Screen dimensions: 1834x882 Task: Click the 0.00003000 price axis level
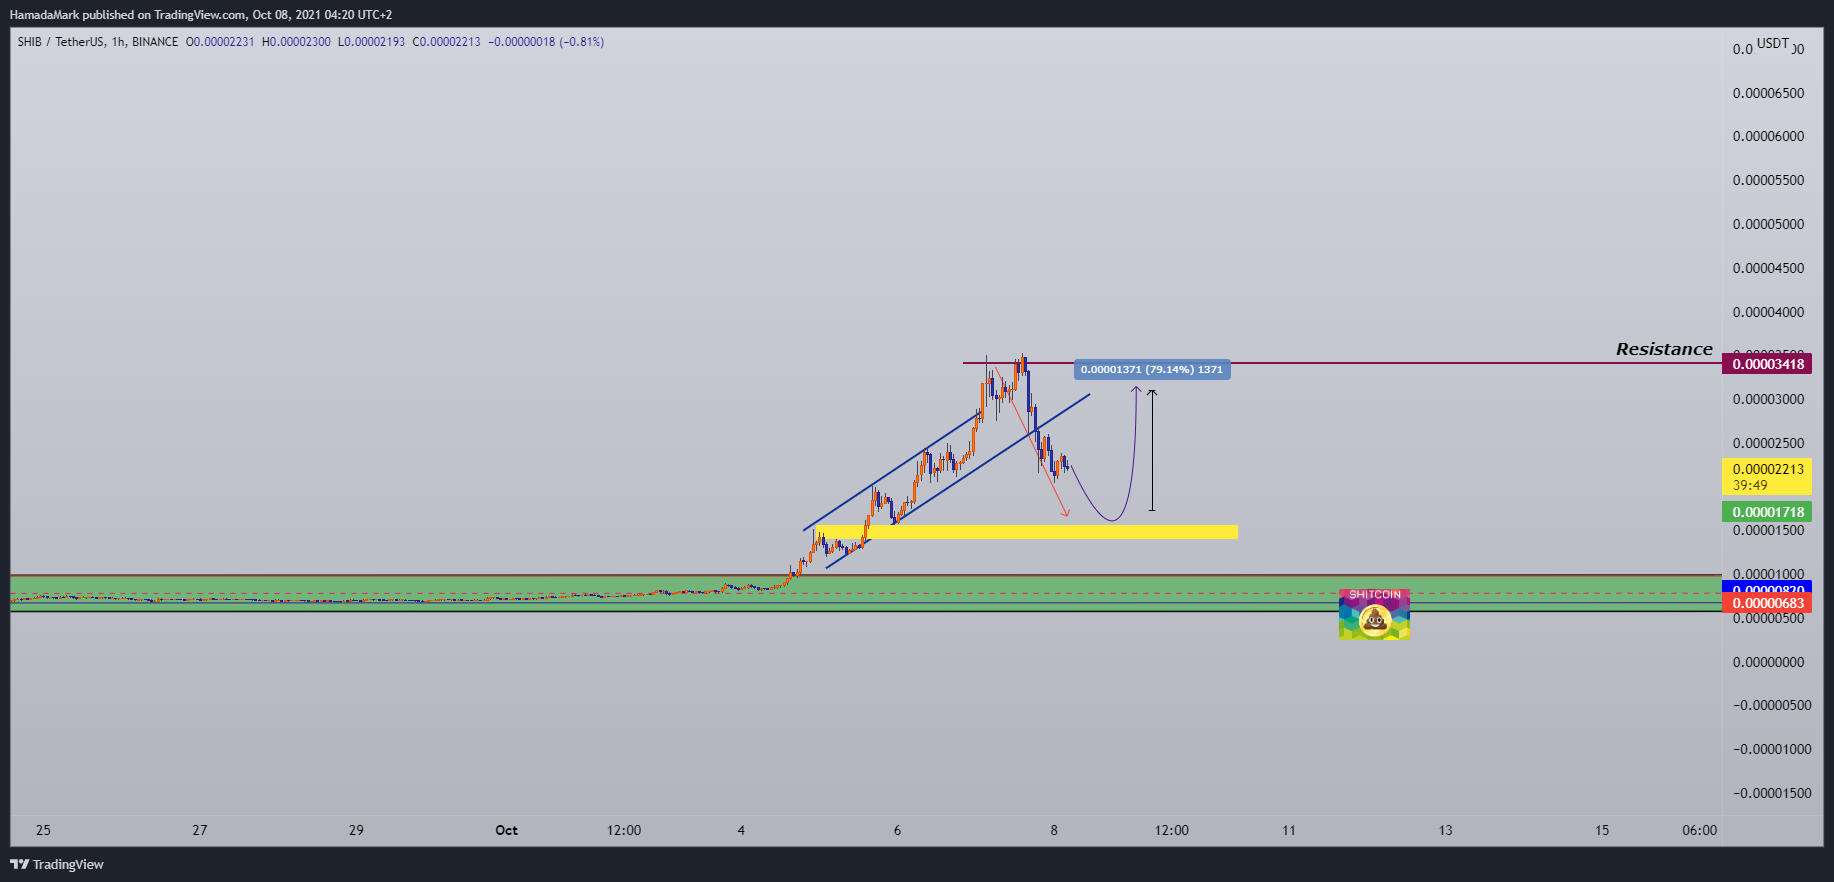coord(1768,399)
